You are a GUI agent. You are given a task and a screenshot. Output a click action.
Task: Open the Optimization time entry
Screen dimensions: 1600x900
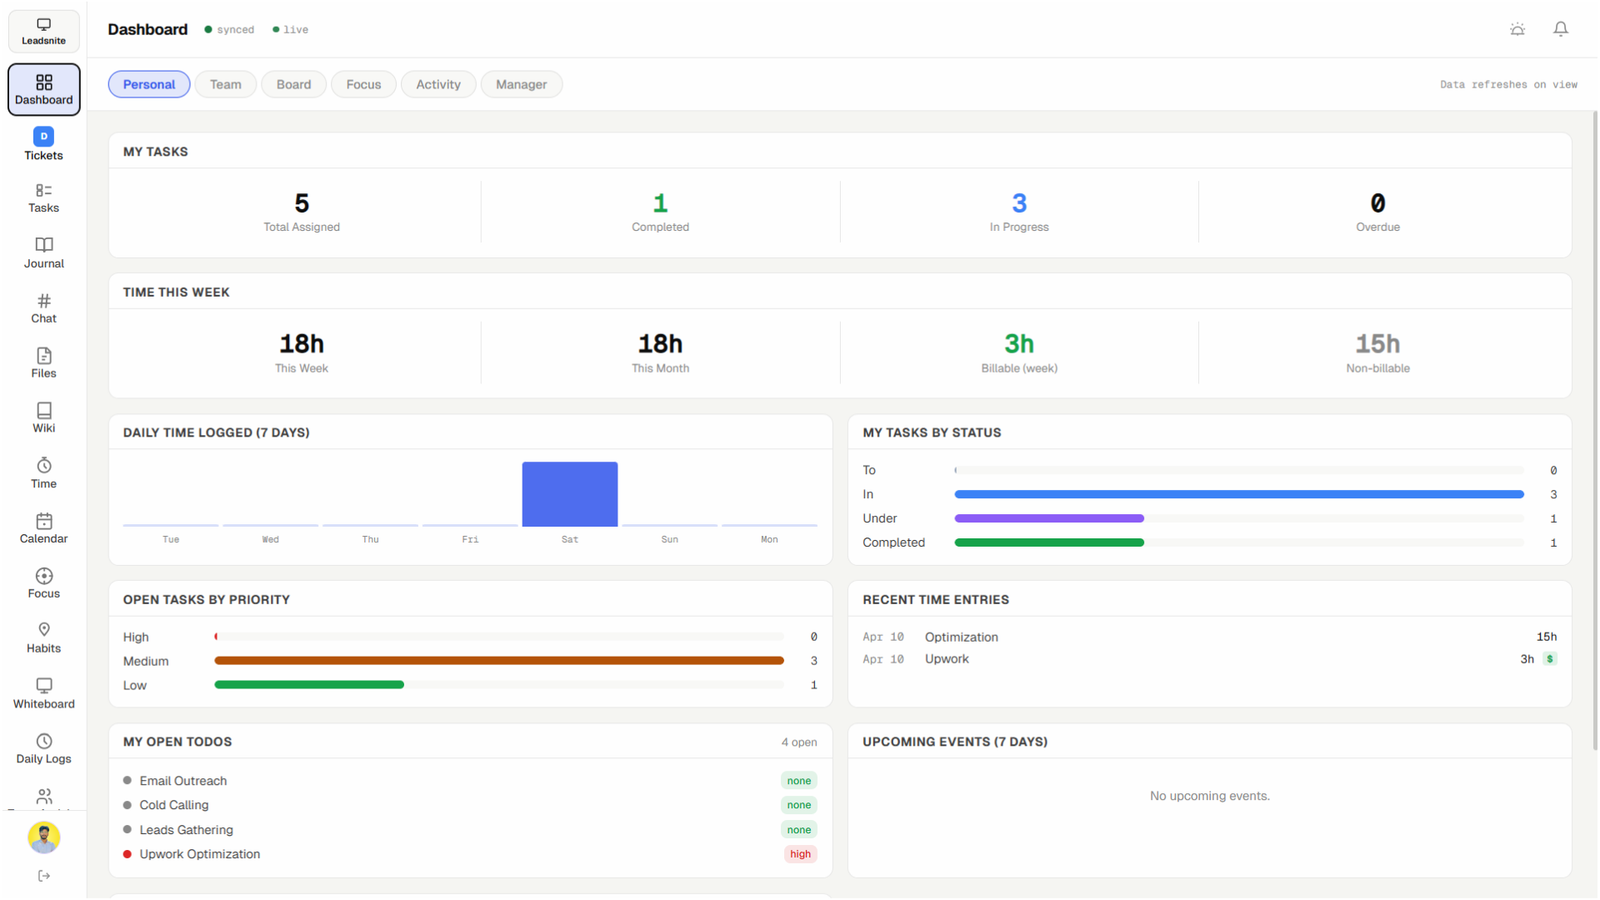(961, 637)
